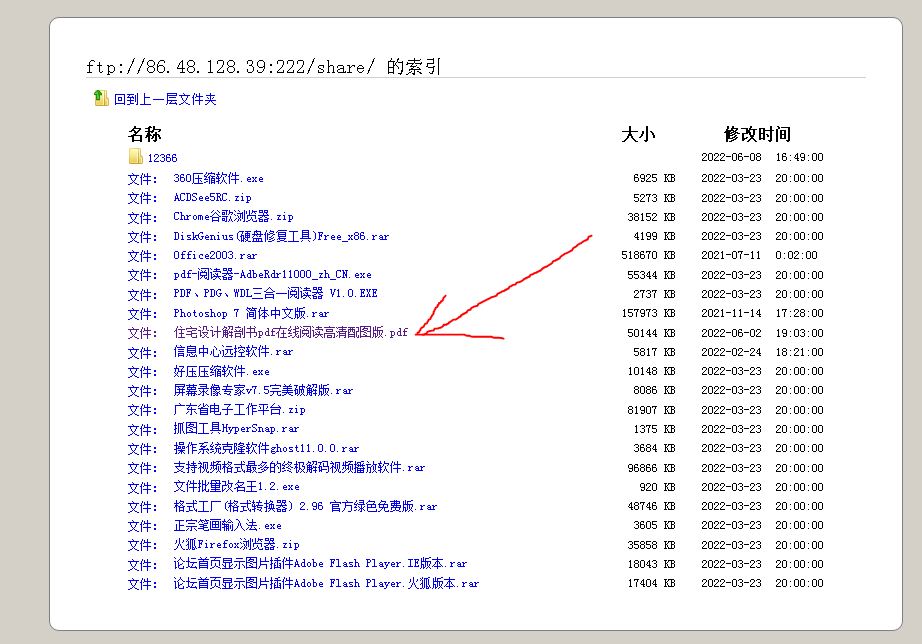Download 火狐Firefox浏览器.zip
Screen dimensions: 922x644
(236, 545)
